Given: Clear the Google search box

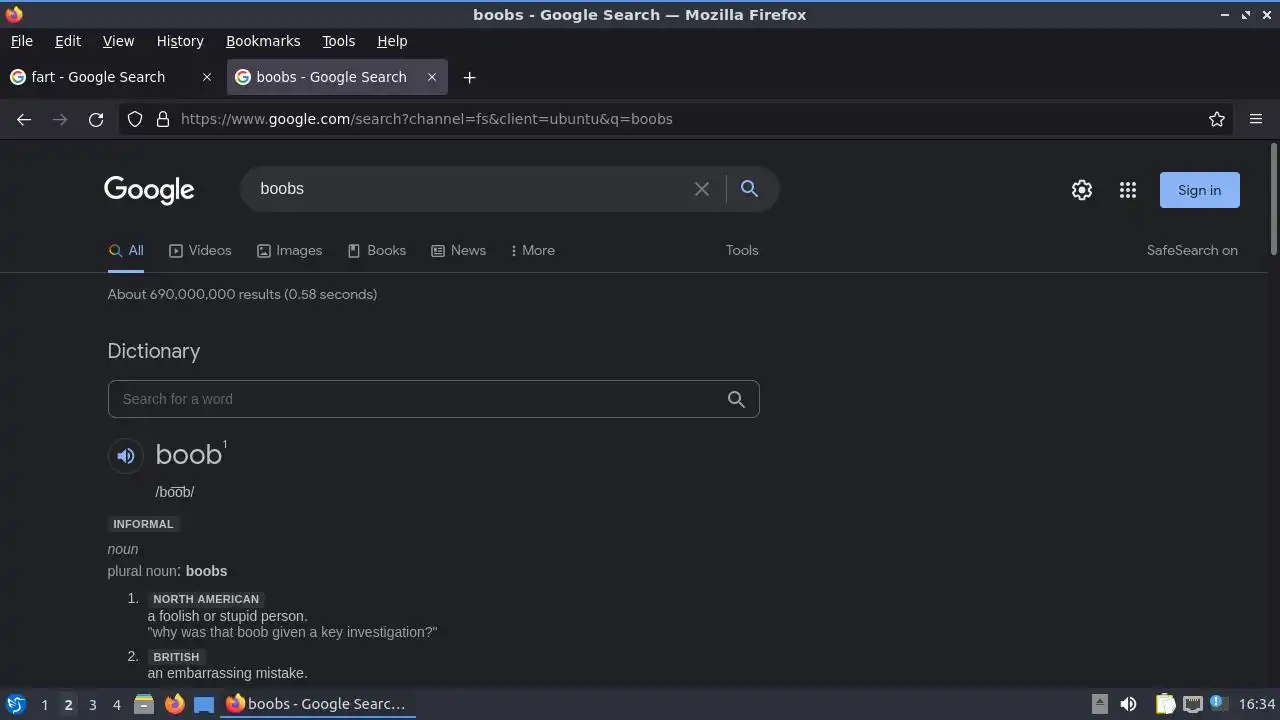Looking at the screenshot, I should coord(702,189).
